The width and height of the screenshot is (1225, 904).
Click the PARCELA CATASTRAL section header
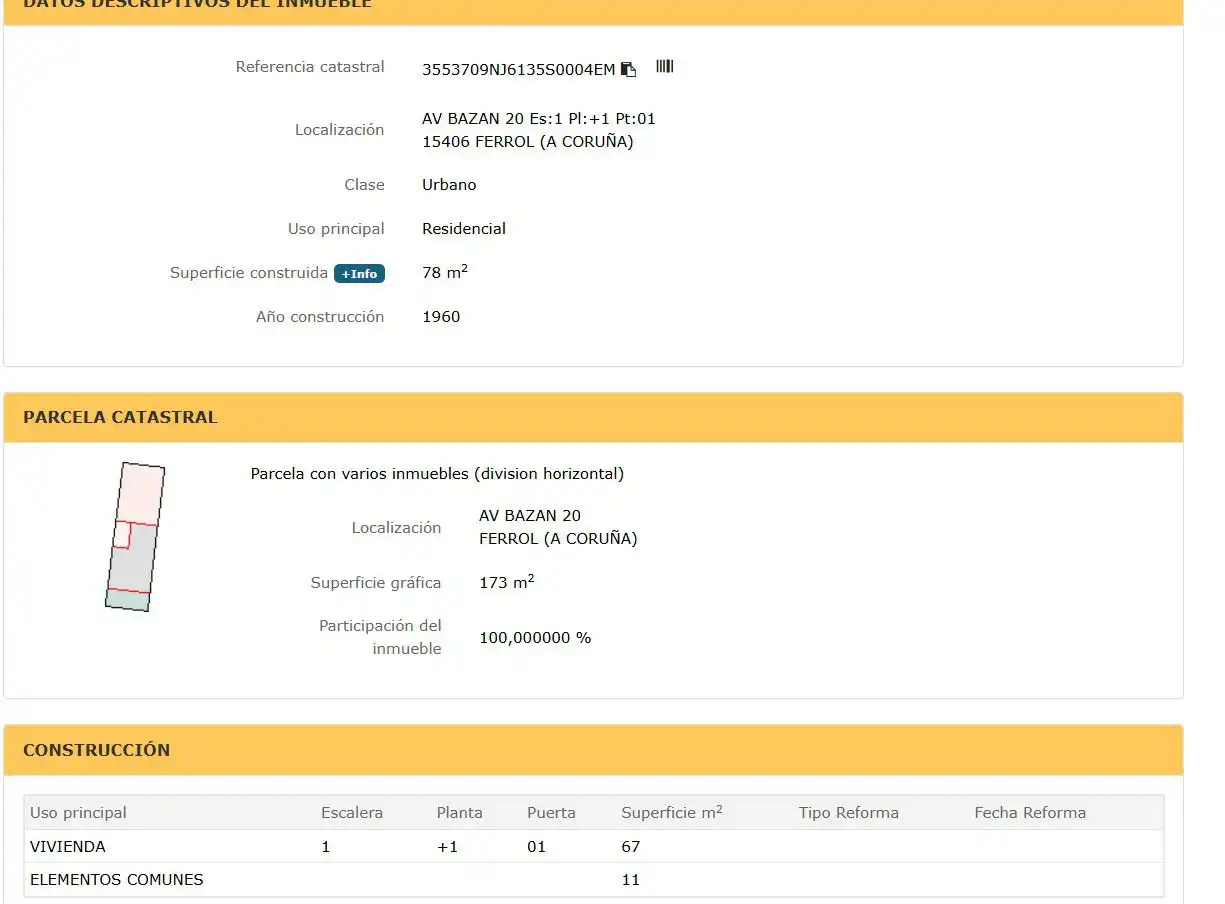pos(593,418)
